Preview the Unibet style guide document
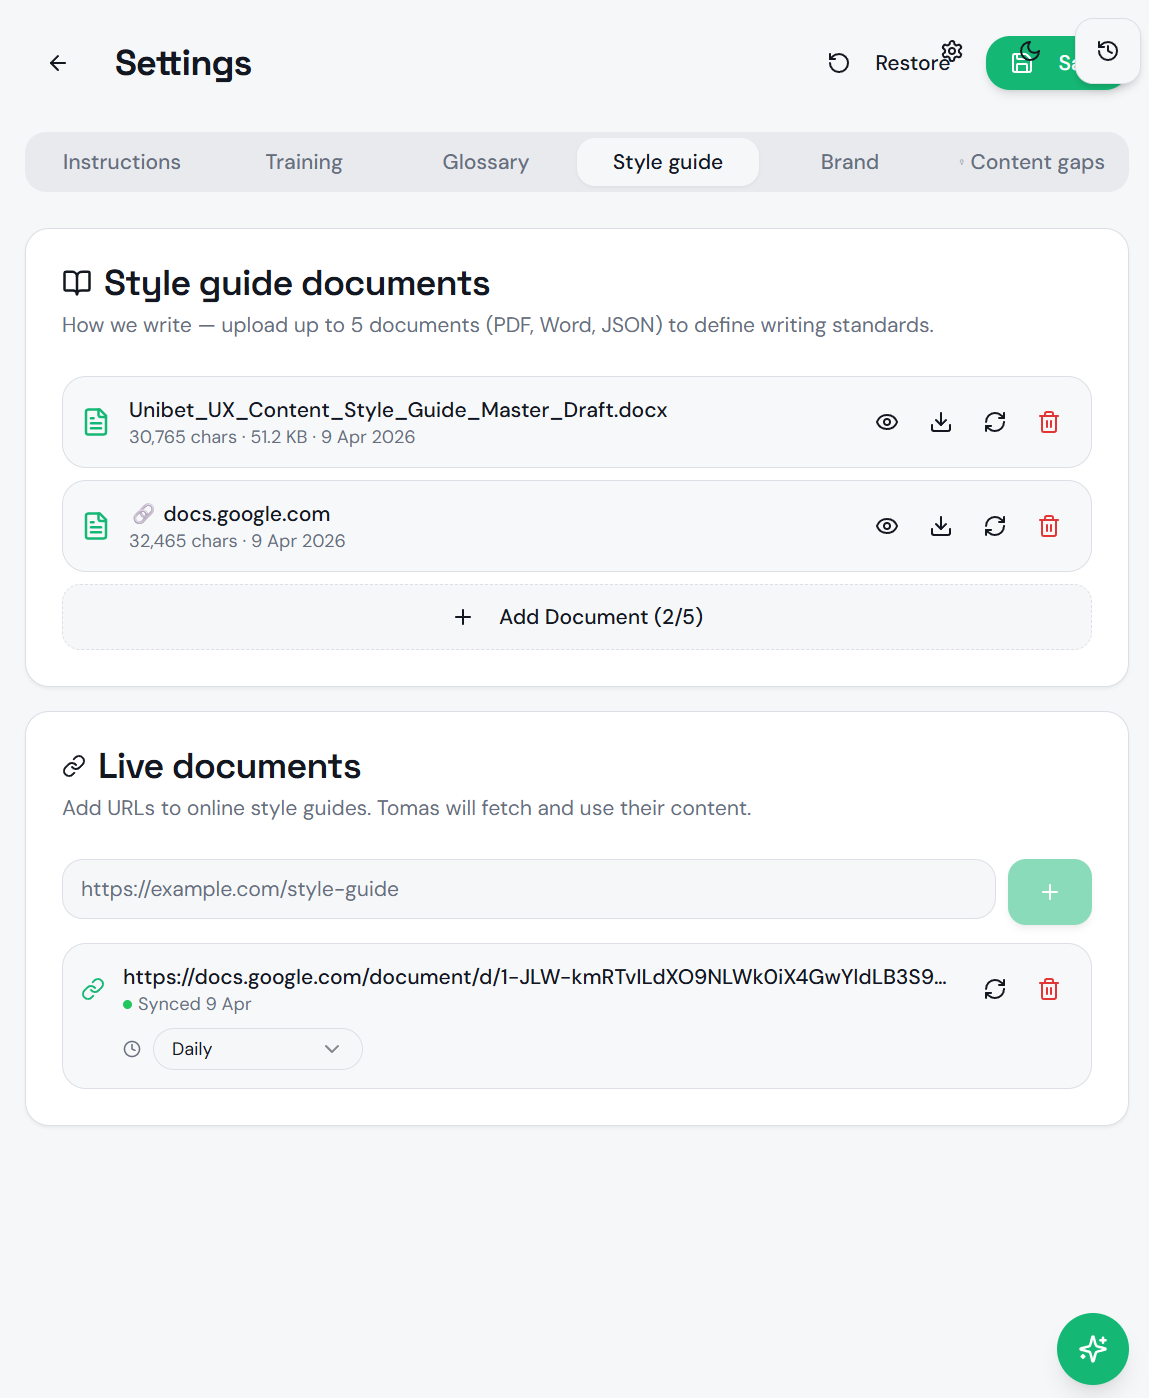Viewport: 1149px width, 1398px height. [x=886, y=422]
